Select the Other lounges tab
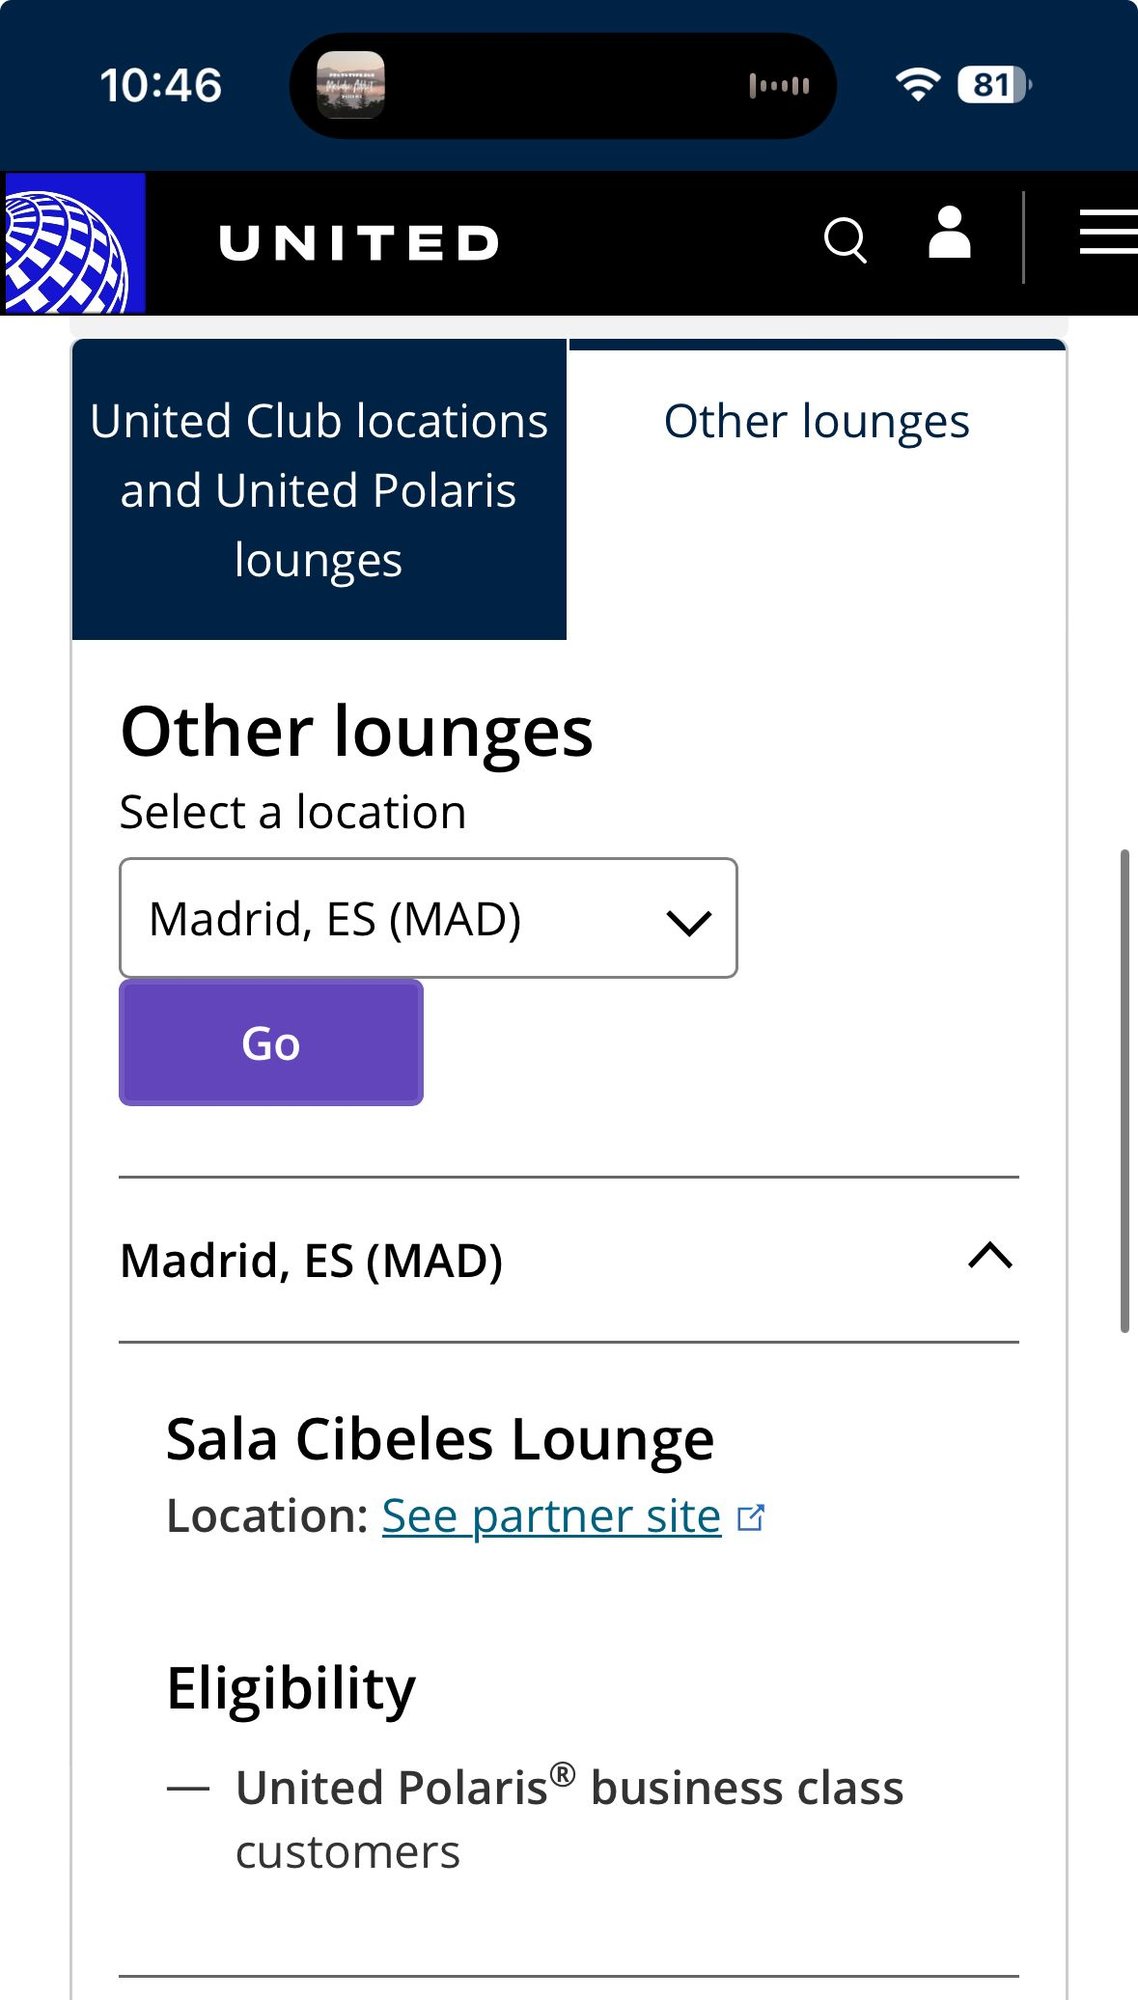The width and height of the screenshot is (1138, 2000). pyautogui.click(x=816, y=422)
